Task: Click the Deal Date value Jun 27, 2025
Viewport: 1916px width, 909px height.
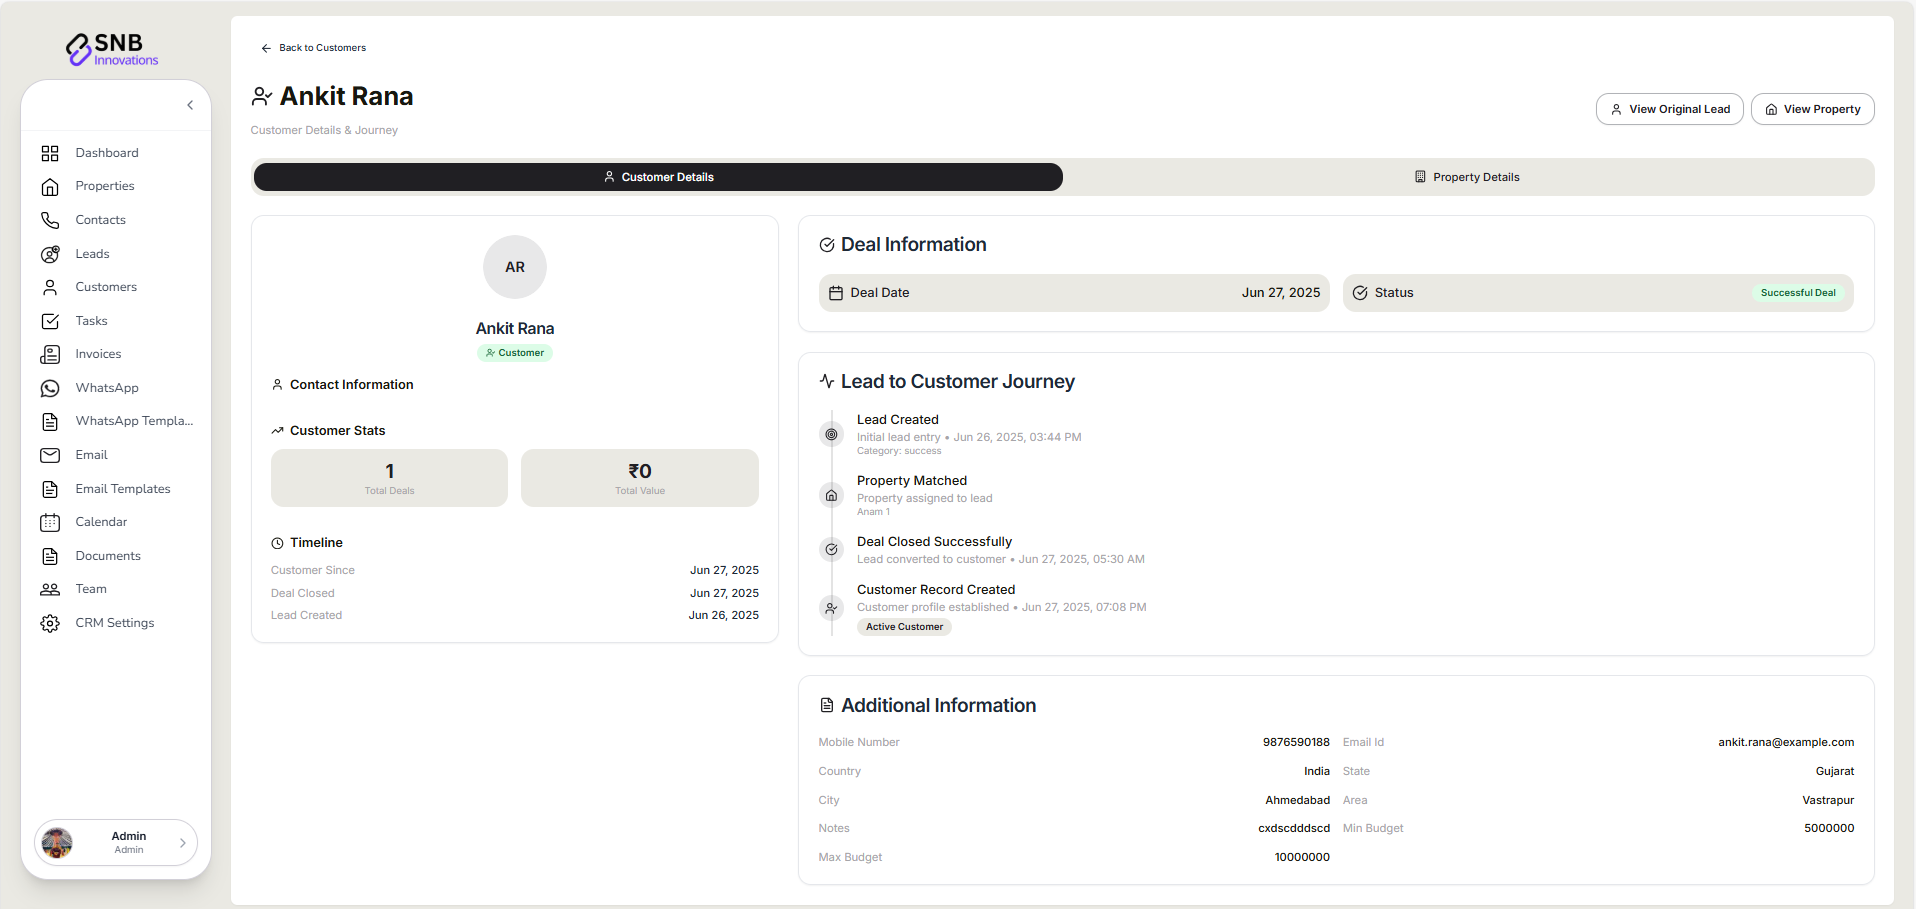Action: click(x=1281, y=293)
